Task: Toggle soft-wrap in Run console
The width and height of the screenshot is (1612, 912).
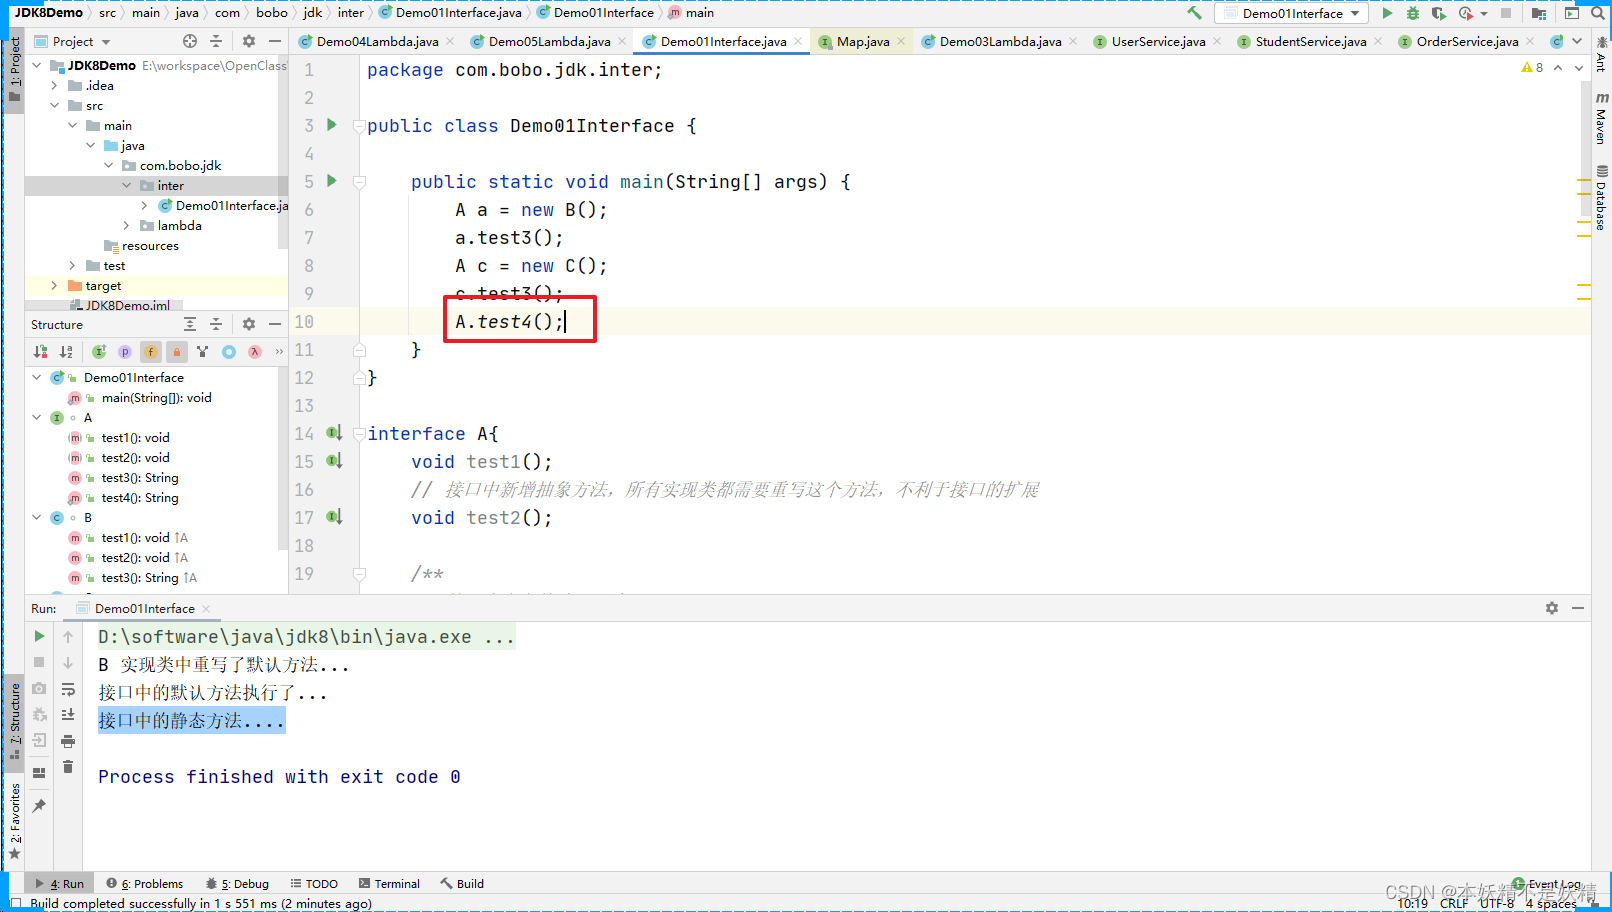Action: [68, 689]
